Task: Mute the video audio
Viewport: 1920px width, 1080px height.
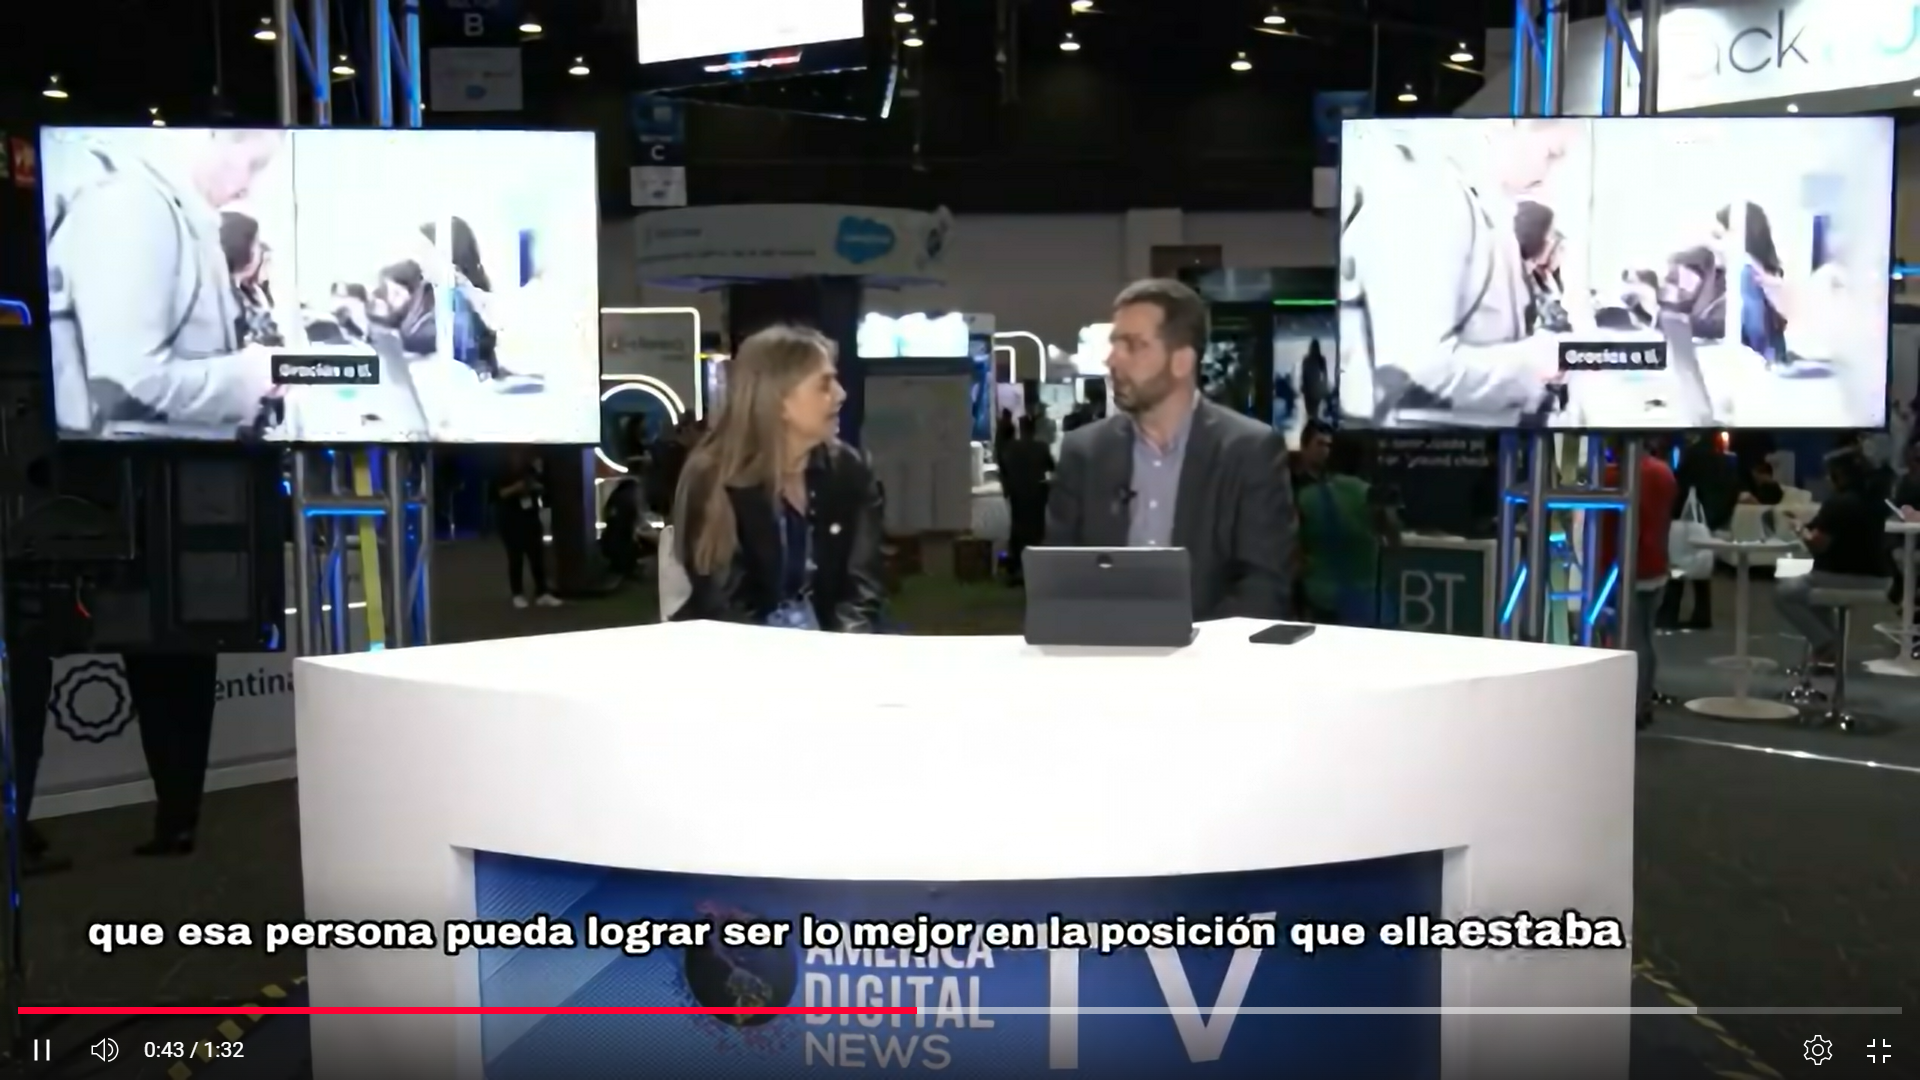Action: point(104,1050)
